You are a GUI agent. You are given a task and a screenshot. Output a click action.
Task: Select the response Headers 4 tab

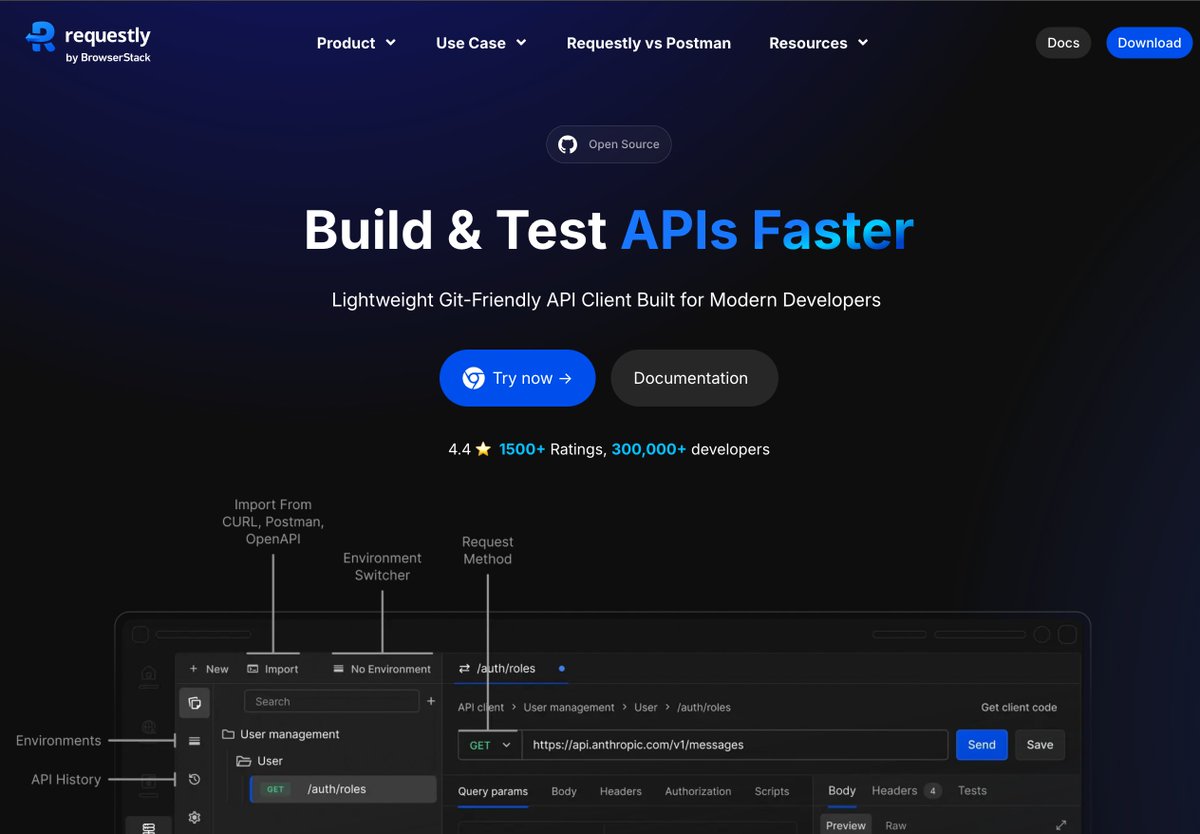click(x=906, y=791)
